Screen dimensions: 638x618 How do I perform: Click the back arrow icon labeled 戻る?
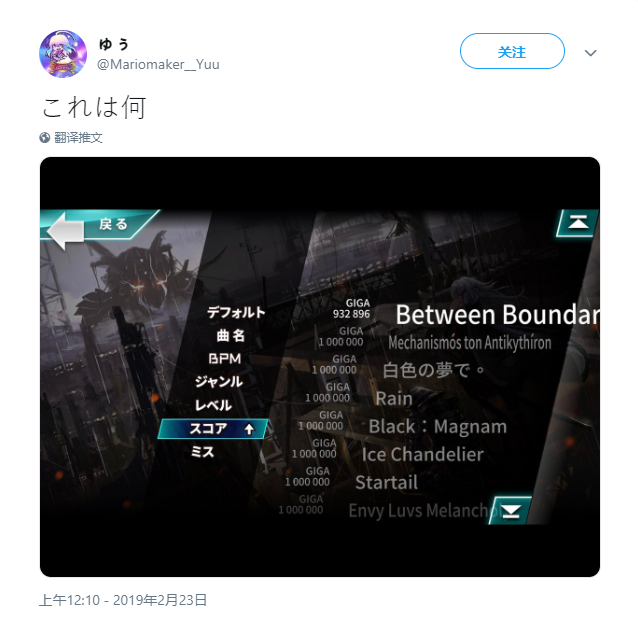67,230
